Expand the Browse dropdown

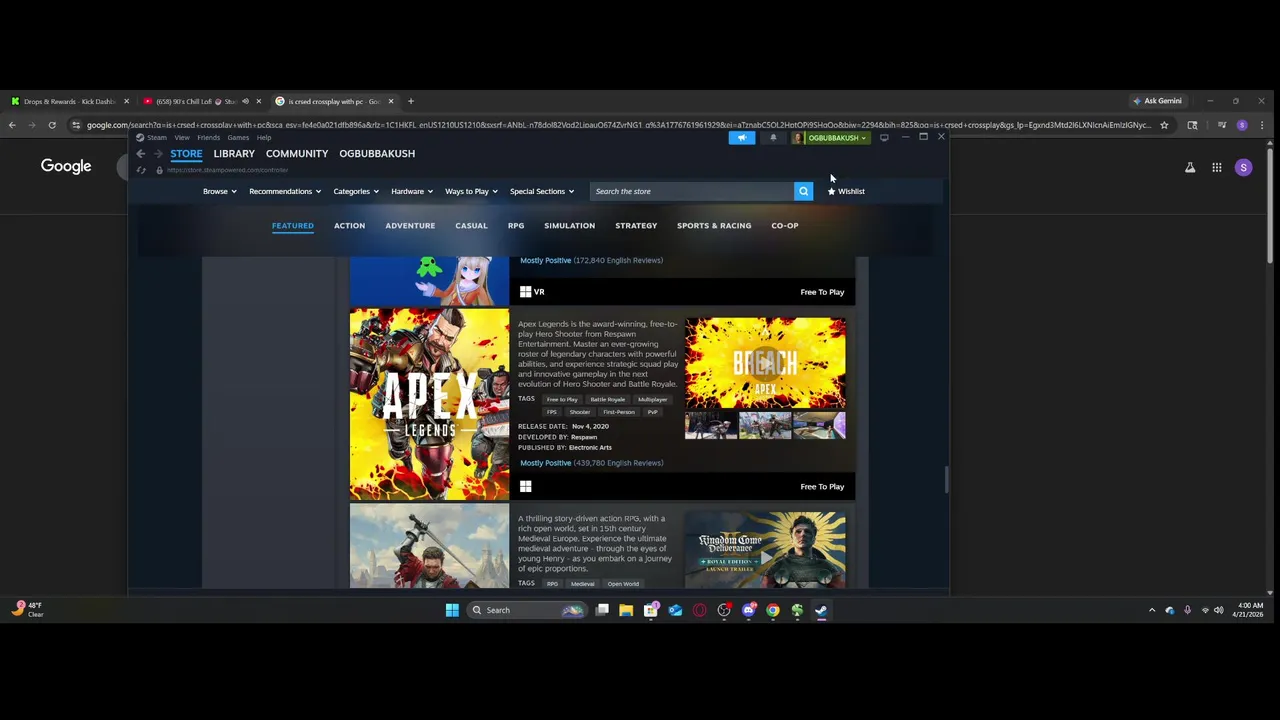(x=220, y=191)
